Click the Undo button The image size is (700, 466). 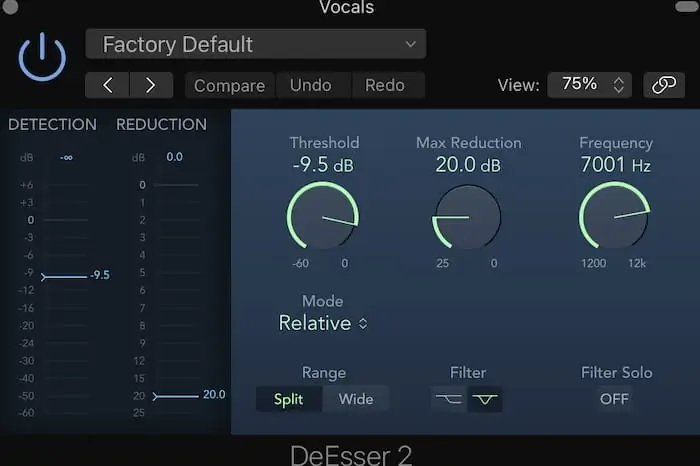(x=311, y=85)
